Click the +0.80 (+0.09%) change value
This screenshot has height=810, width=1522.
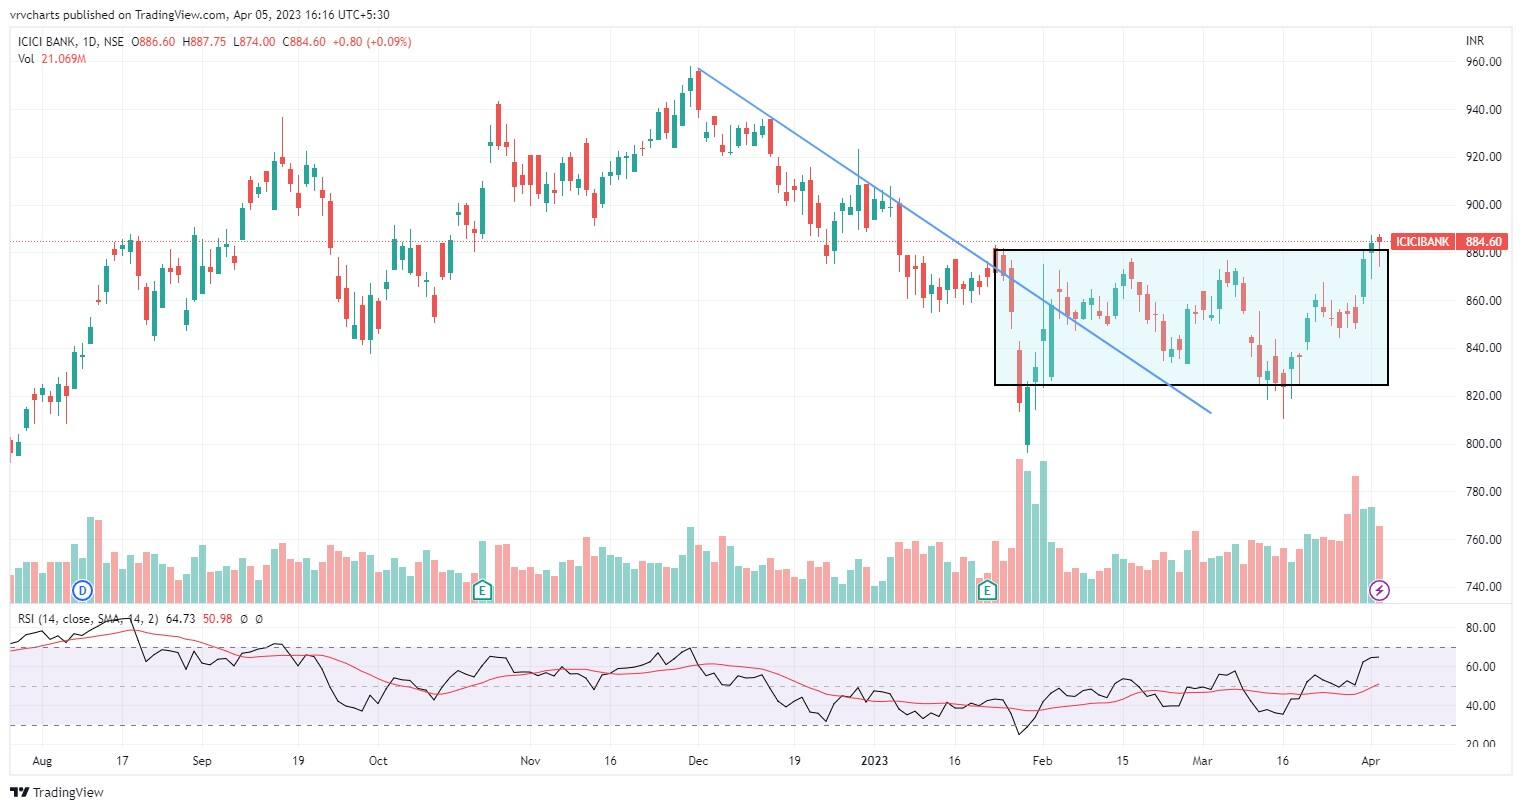click(372, 42)
